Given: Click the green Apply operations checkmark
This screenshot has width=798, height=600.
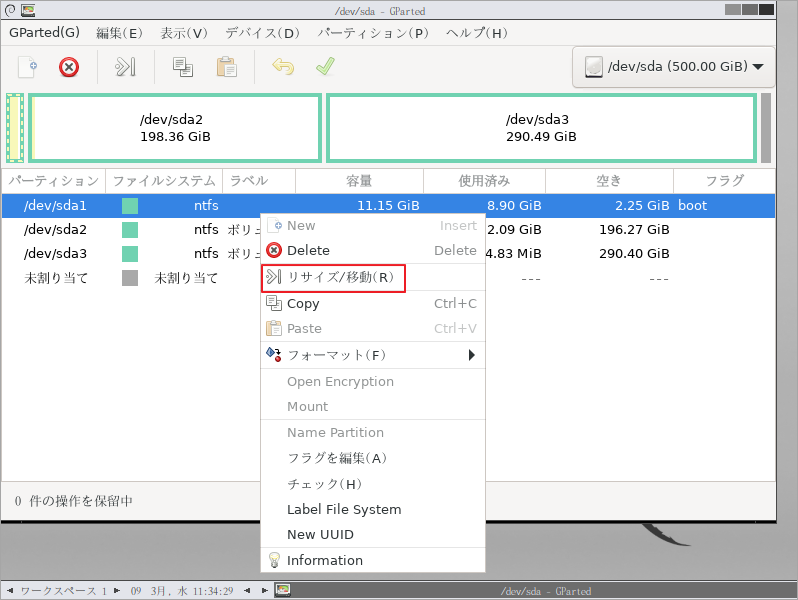Looking at the screenshot, I should (x=325, y=67).
